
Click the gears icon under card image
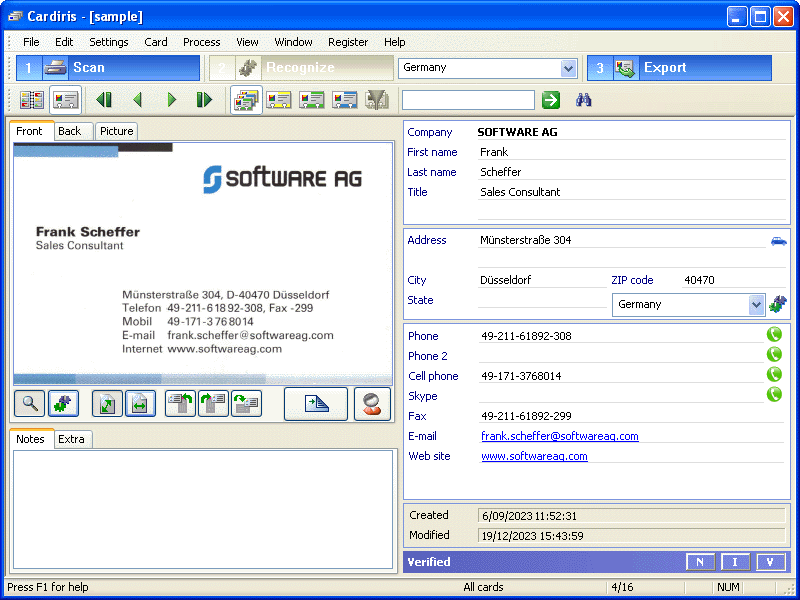(x=63, y=404)
